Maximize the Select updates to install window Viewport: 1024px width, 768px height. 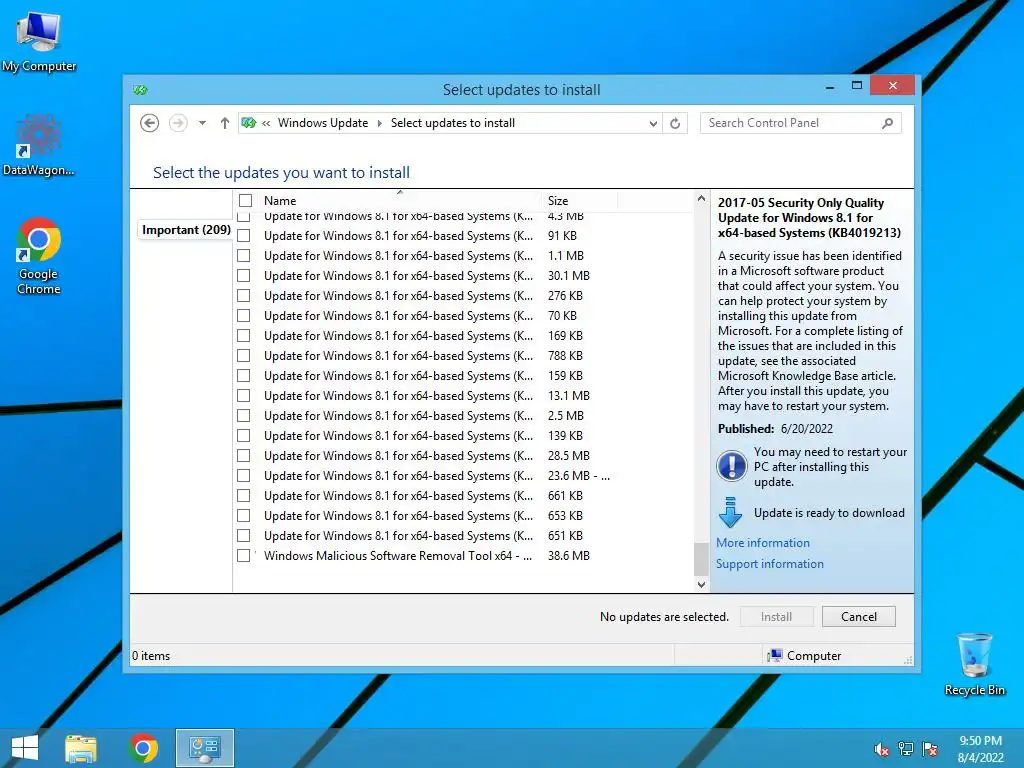tap(857, 86)
